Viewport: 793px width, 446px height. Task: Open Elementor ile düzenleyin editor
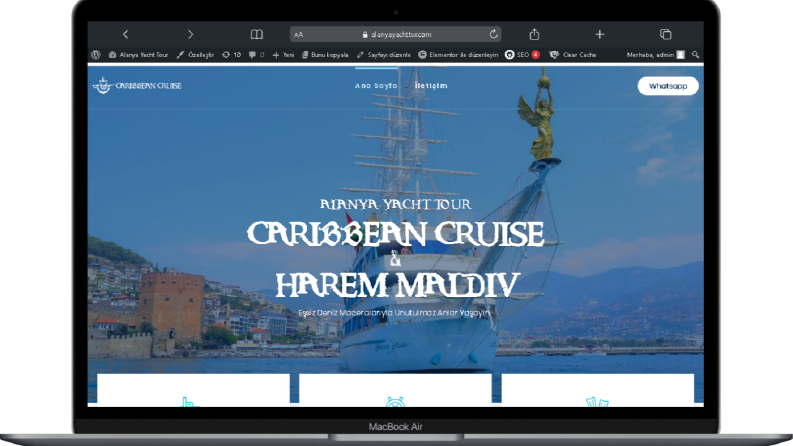coord(458,55)
